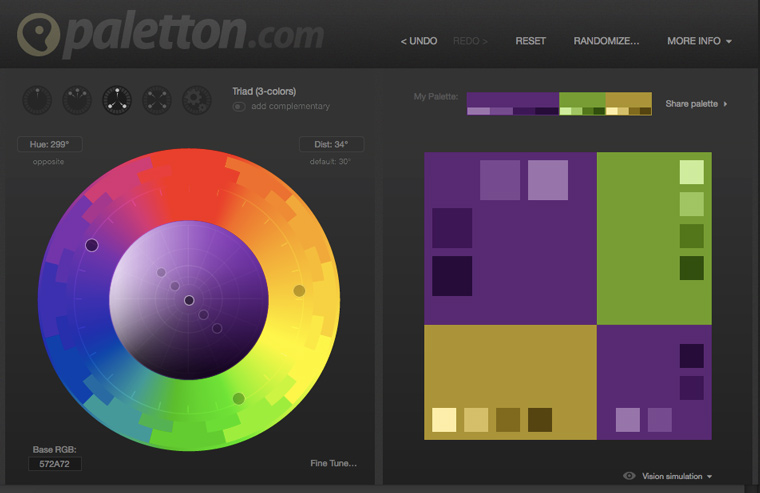Click the Base RGB 572A72 field
The height and width of the screenshot is (493, 760).
[54, 463]
